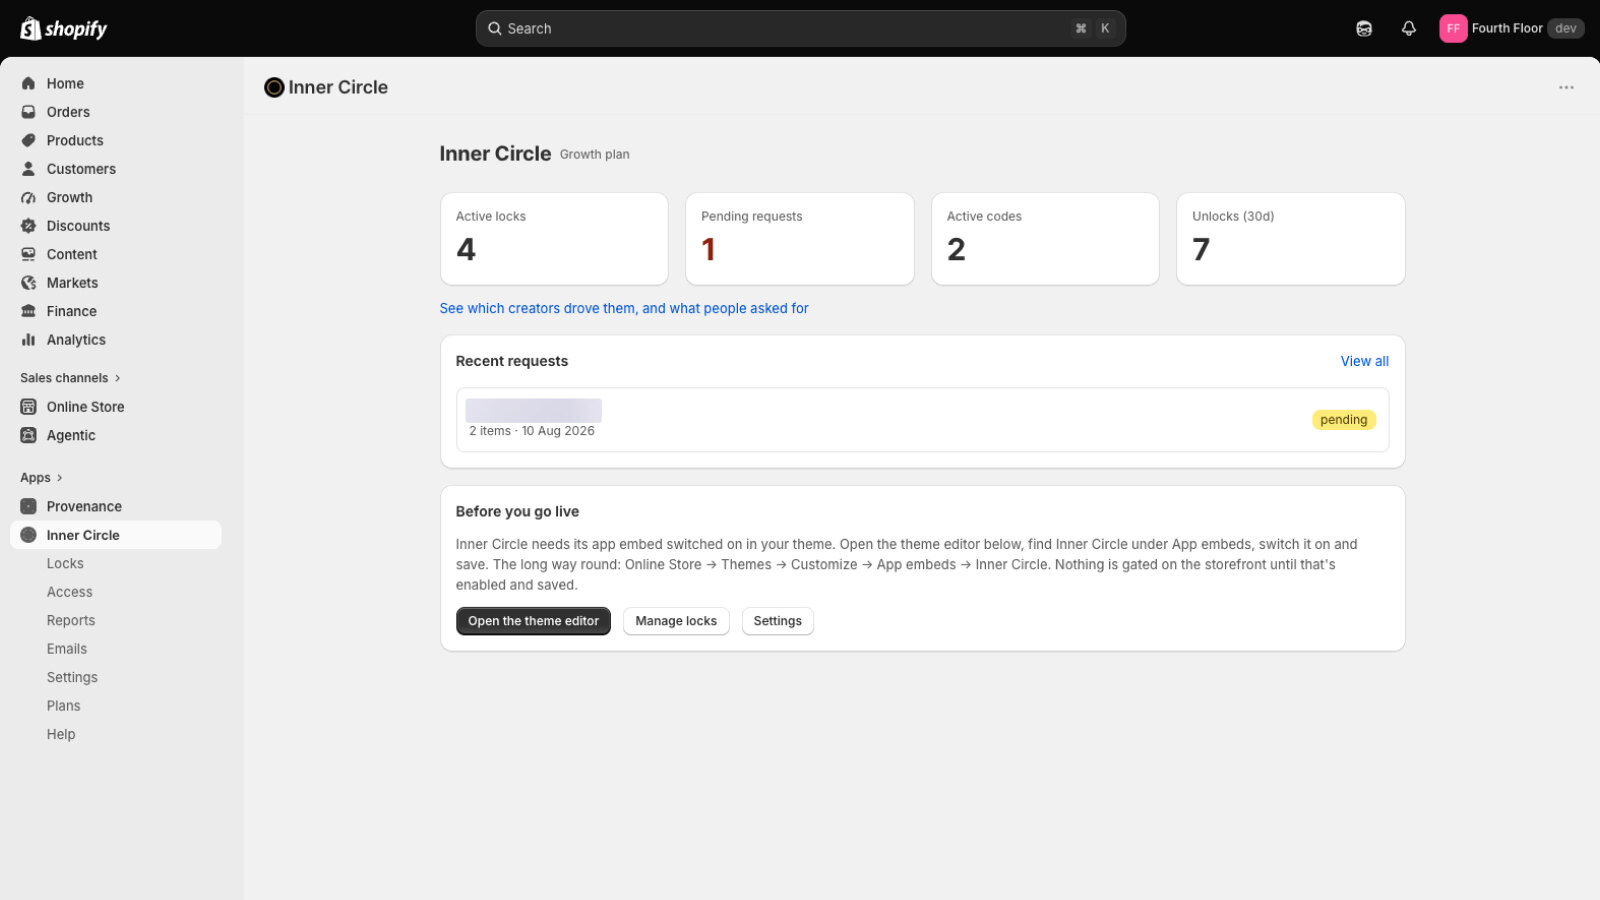Go to Locks submenu item
The image size is (1600, 900).
coord(65,564)
